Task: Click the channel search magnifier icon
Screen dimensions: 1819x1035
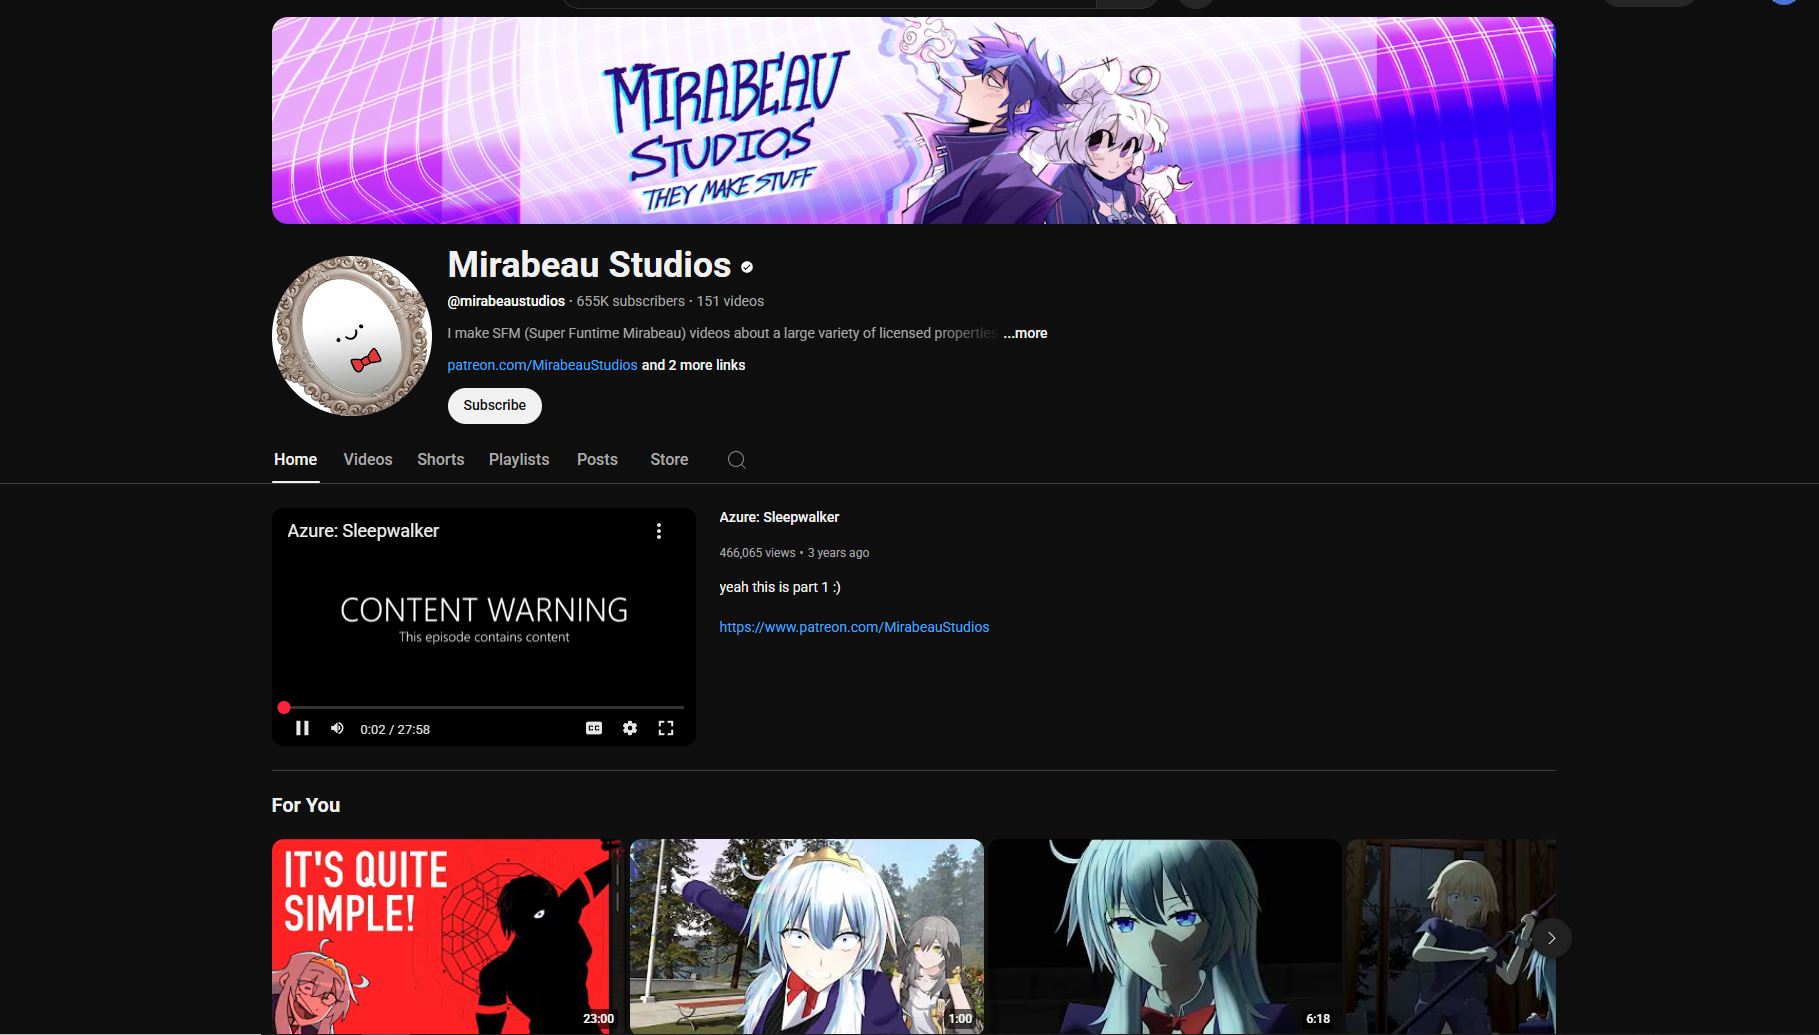Action: click(737, 460)
